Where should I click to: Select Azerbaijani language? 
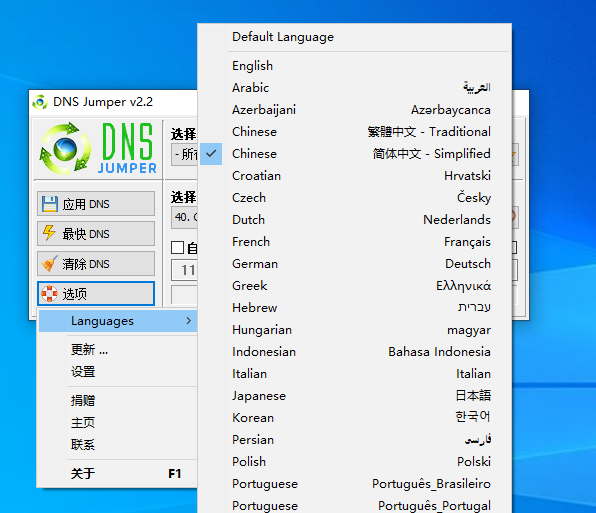(x=355, y=110)
